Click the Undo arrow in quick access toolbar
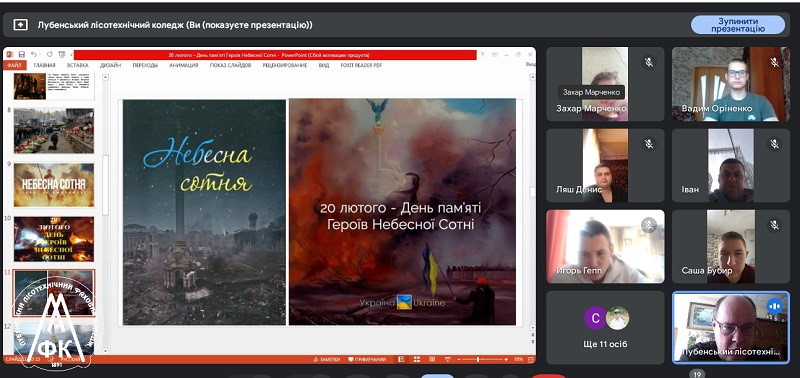 (x=34, y=54)
